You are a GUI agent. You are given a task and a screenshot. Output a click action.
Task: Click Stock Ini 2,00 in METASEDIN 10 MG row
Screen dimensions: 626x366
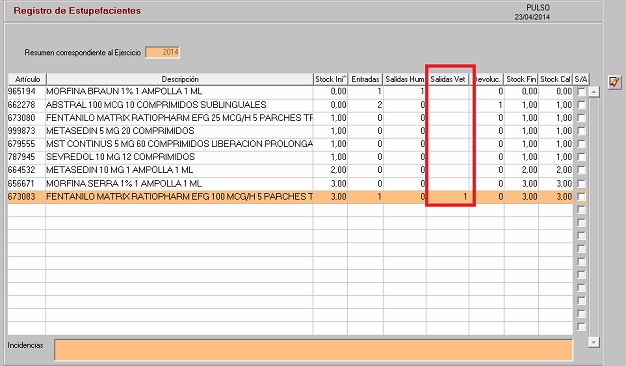tap(339, 170)
